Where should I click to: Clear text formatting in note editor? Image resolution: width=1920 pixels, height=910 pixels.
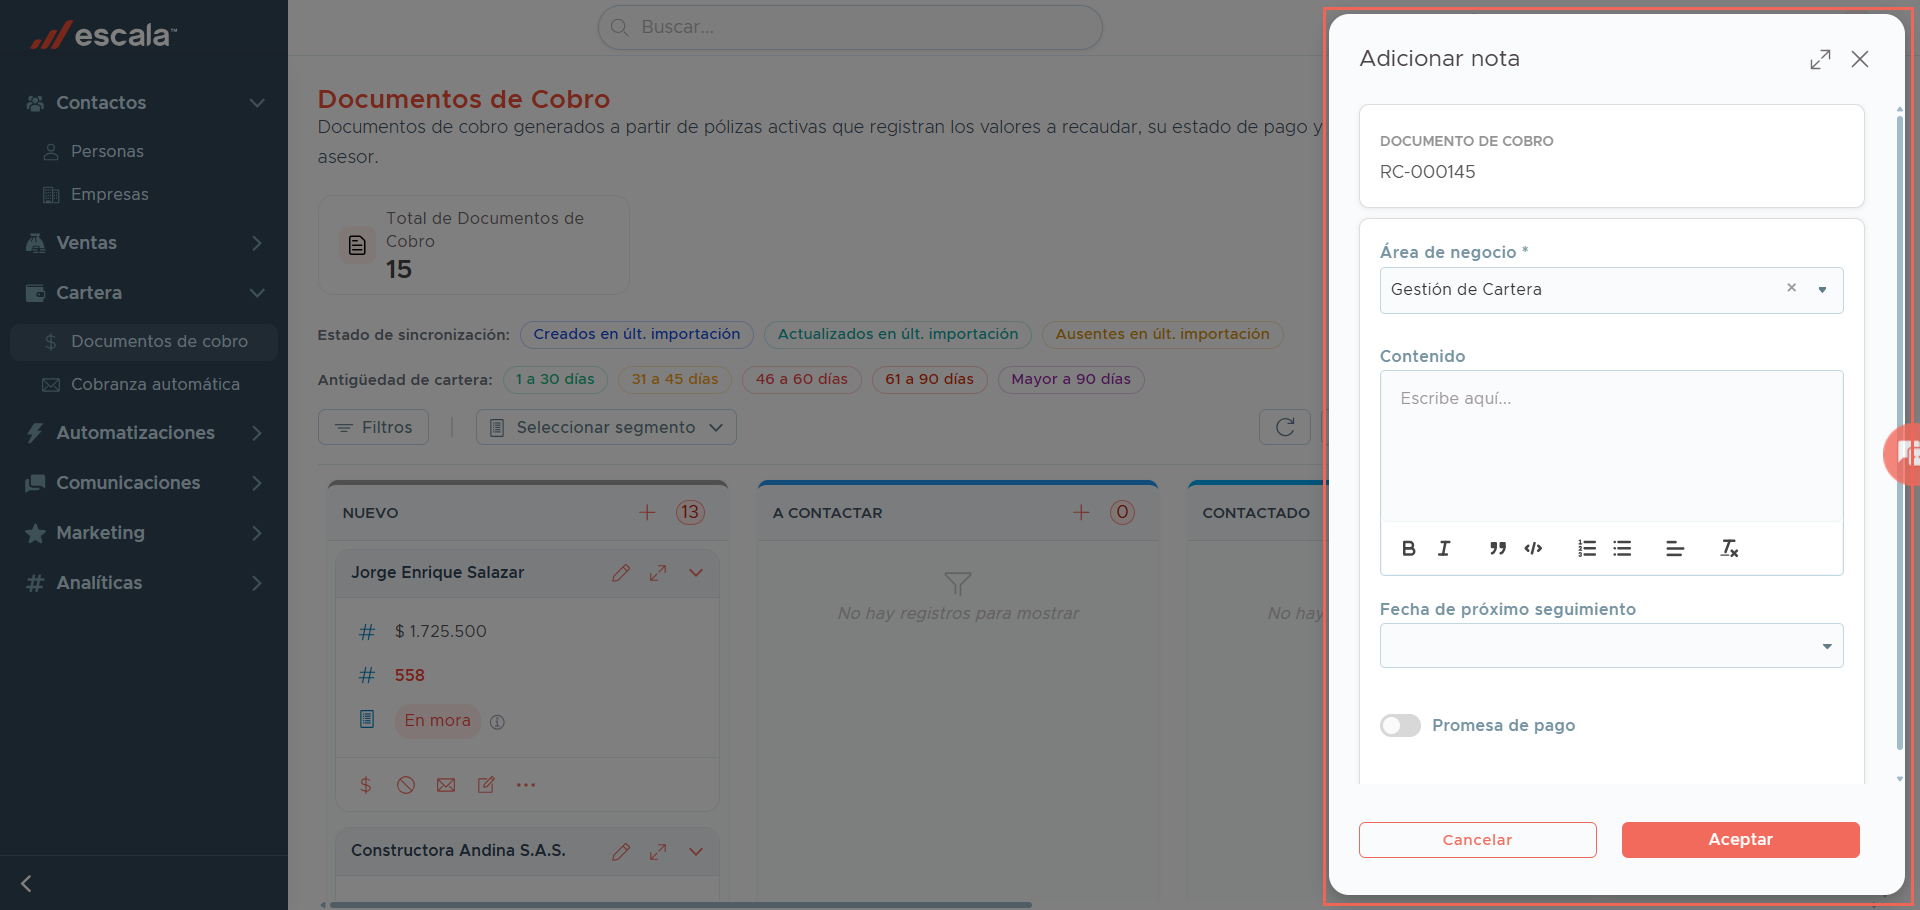(1729, 548)
